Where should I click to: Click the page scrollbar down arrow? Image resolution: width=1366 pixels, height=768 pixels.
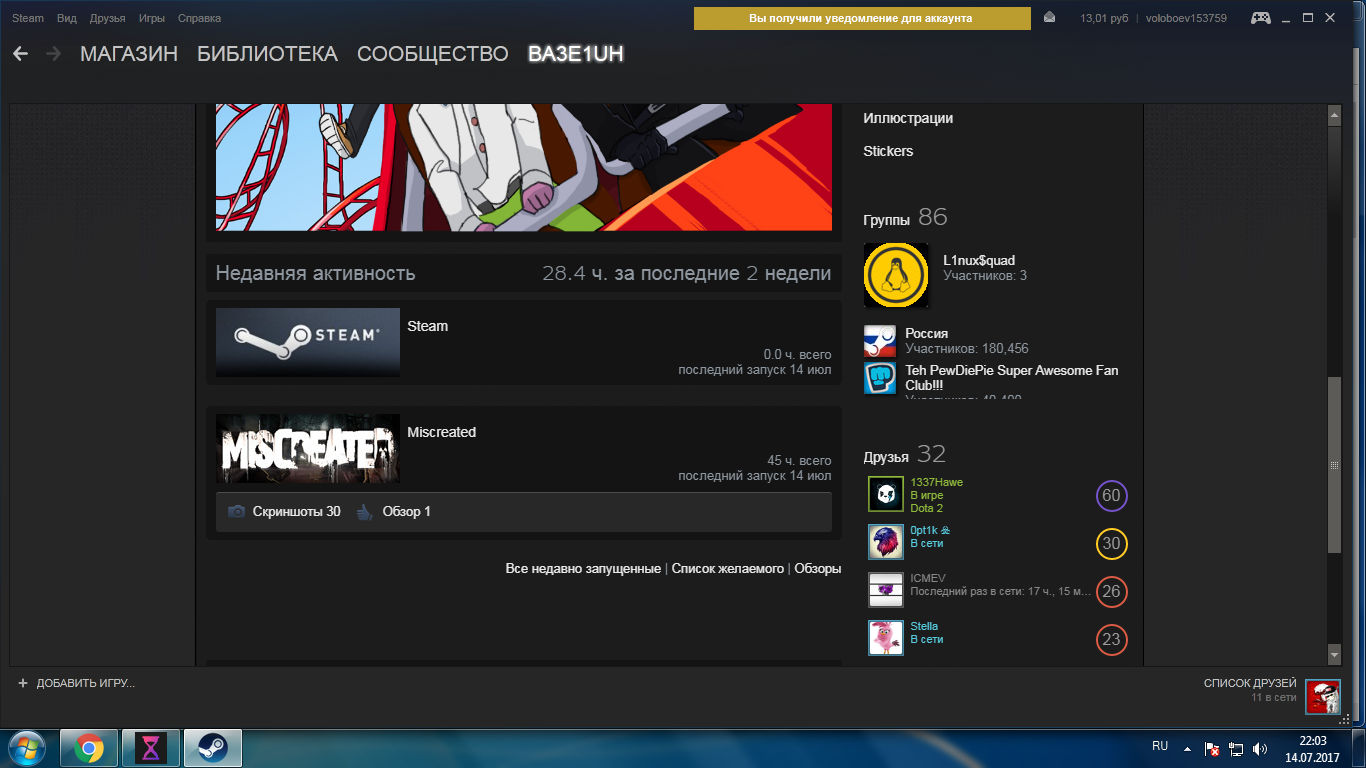click(x=1334, y=654)
